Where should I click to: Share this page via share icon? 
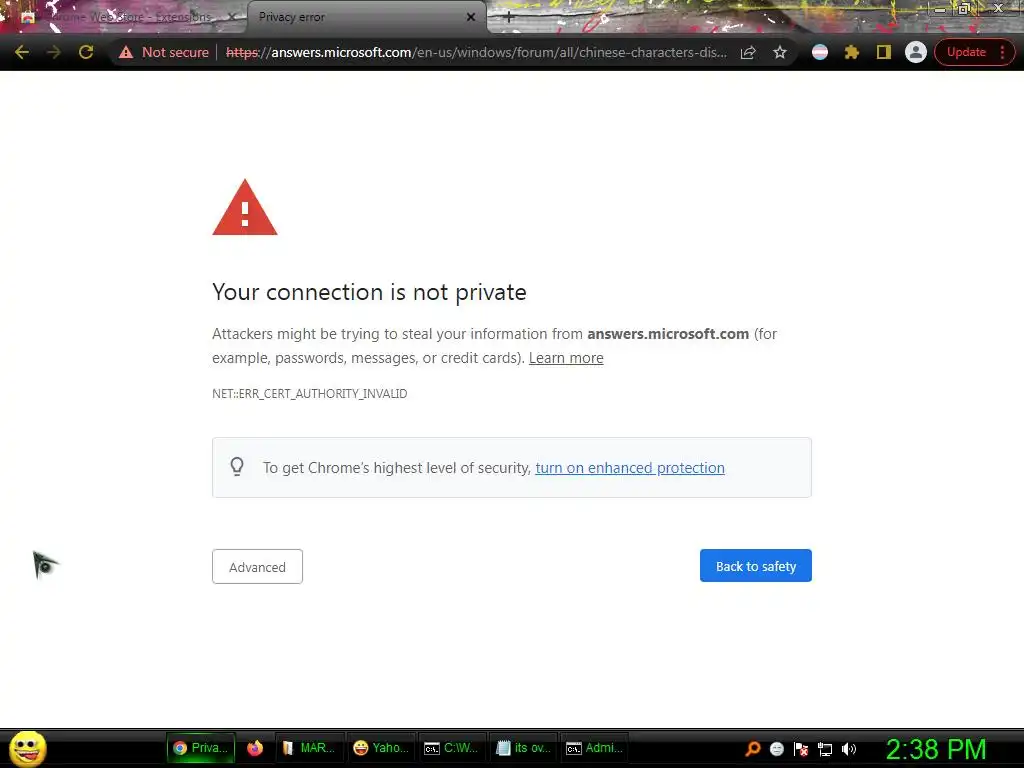[748, 52]
